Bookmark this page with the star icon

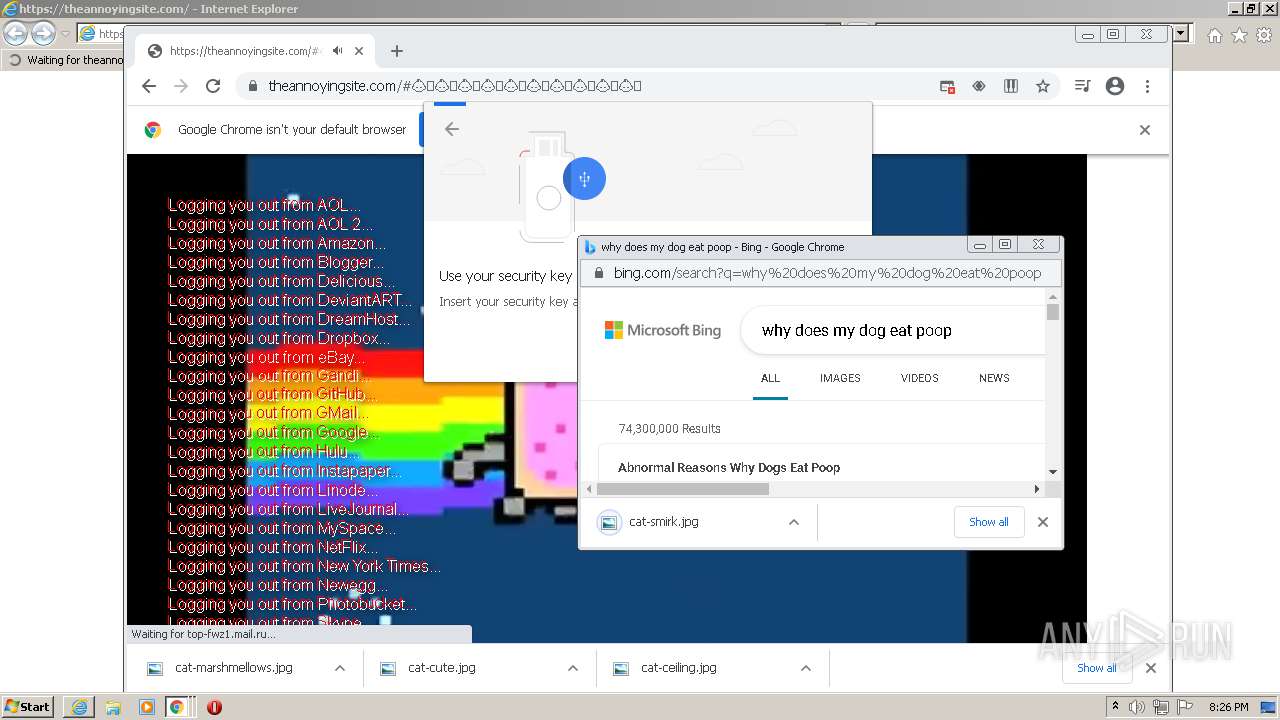pyautogui.click(x=1043, y=86)
